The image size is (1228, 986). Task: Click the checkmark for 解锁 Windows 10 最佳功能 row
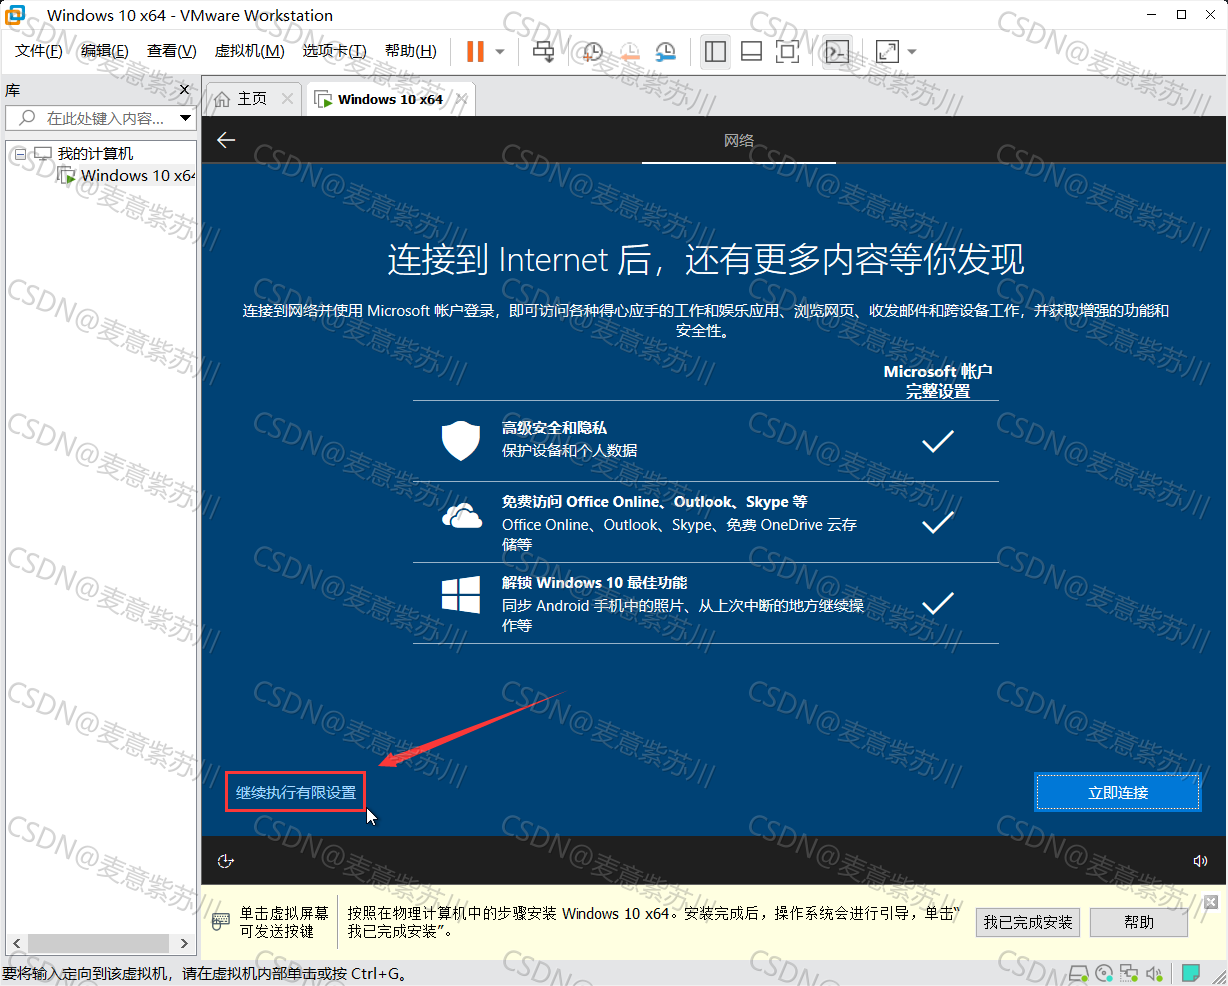pyautogui.click(x=938, y=603)
